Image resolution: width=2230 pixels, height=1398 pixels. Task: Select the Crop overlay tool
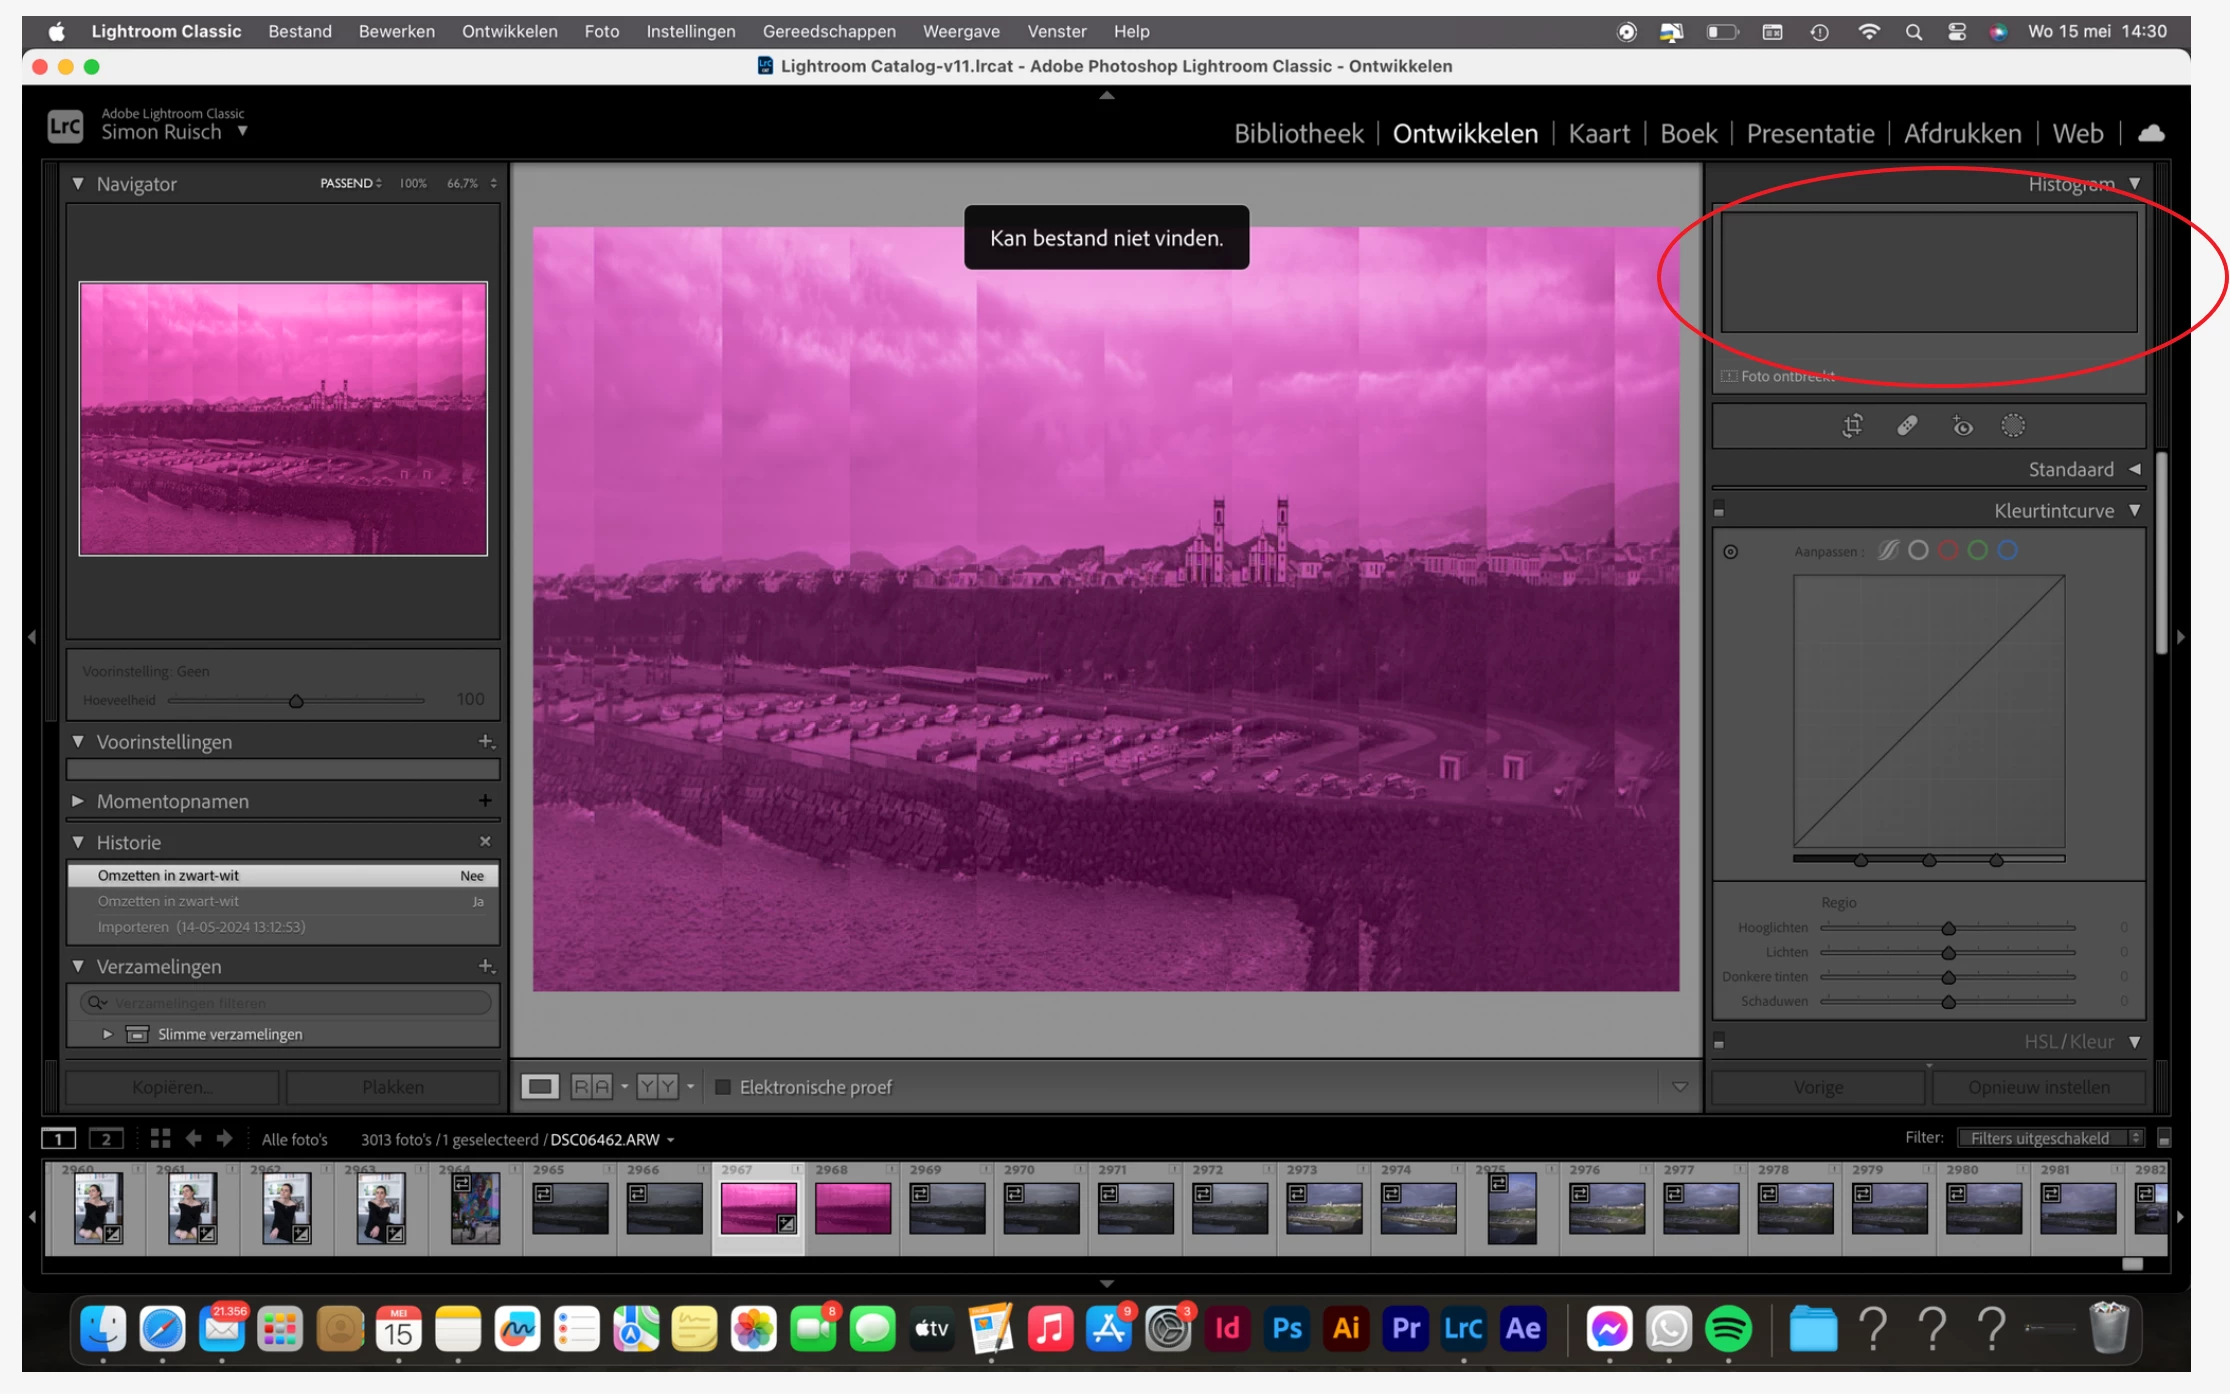pyautogui.click(x=1852, y=426)
